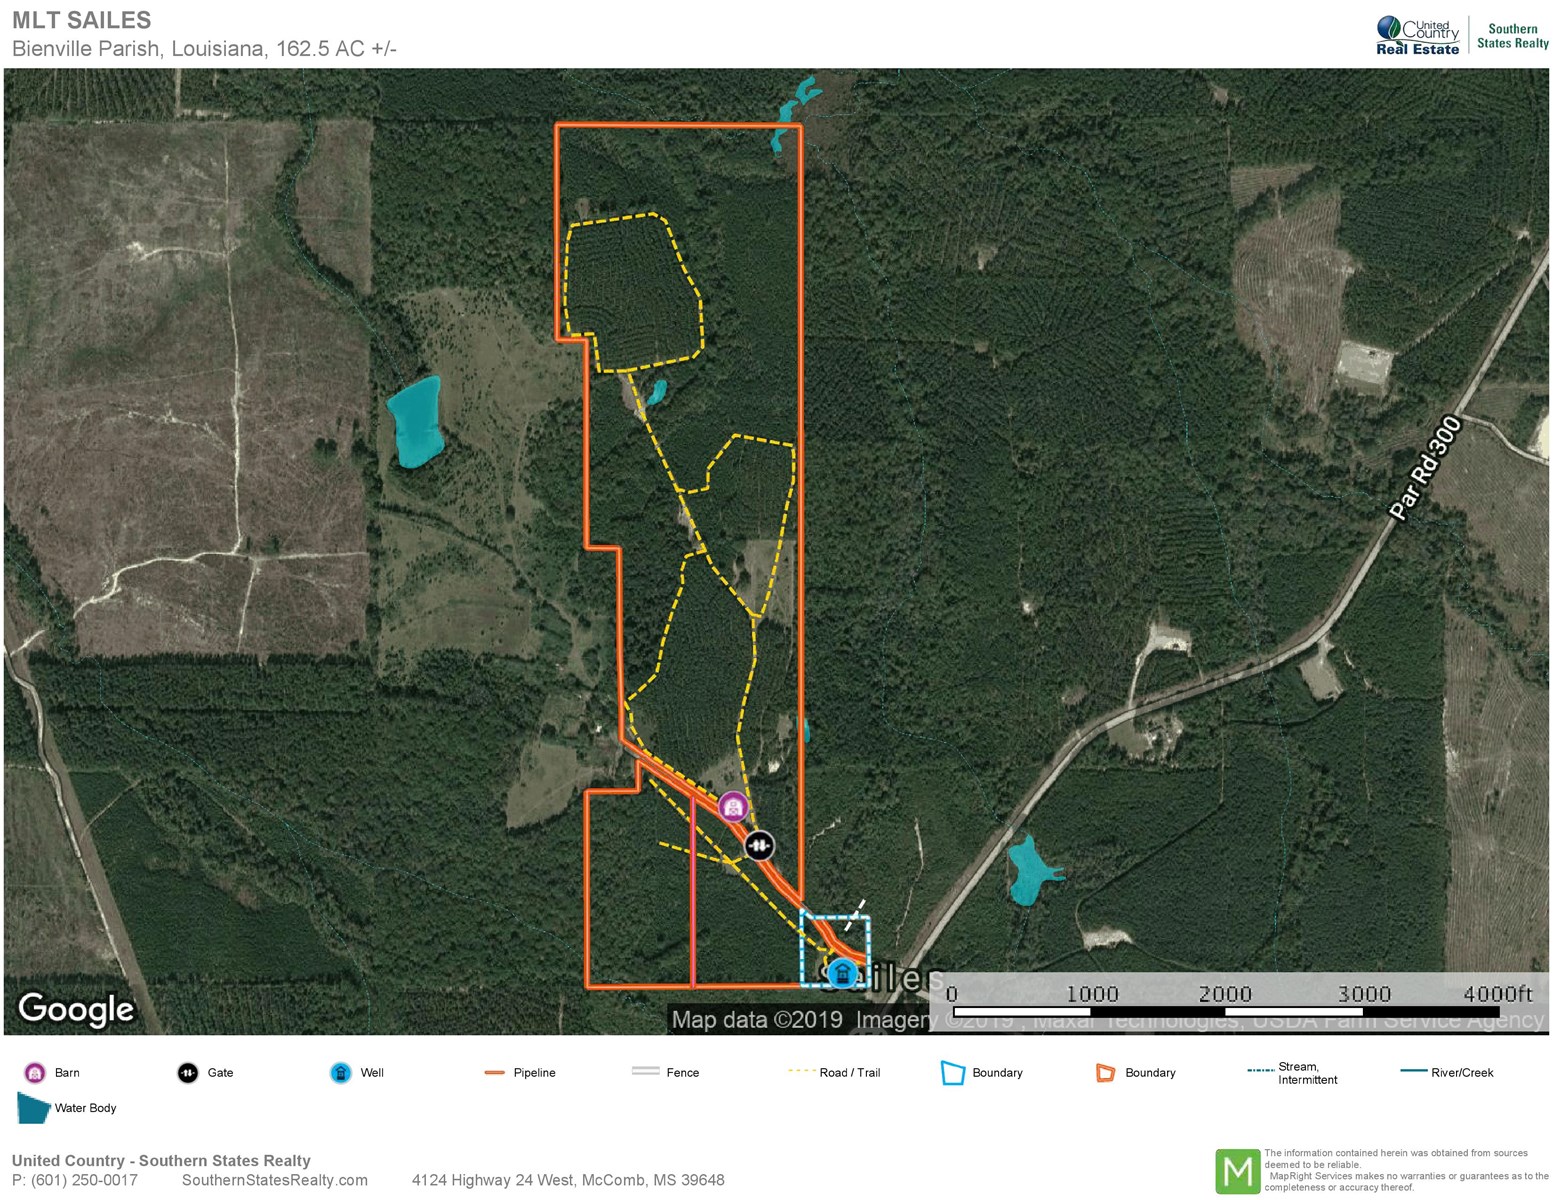Click the blue Boundary polygon legend icon
Viewport: 1553px width, 1200px height.
(x=952, y=1073)
